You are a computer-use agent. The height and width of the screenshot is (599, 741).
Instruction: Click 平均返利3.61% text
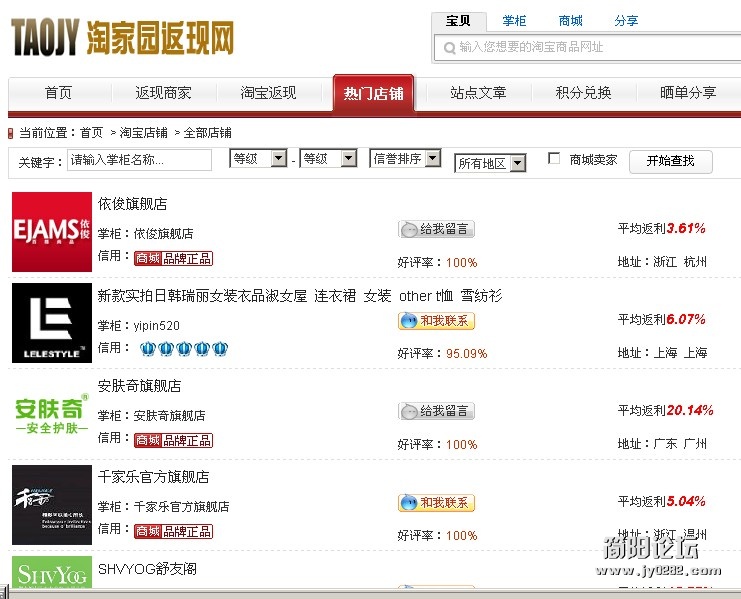click(x=662, y=229)
